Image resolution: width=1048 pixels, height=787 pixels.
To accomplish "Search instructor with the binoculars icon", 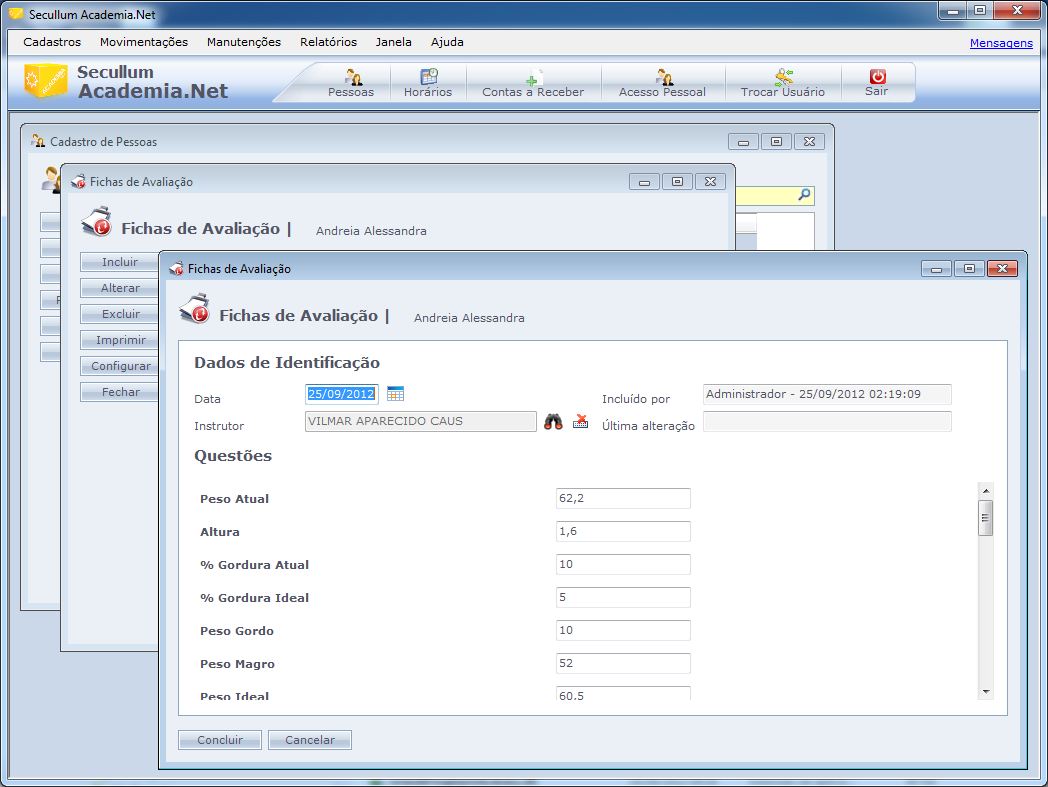I will tap(553, 422).
